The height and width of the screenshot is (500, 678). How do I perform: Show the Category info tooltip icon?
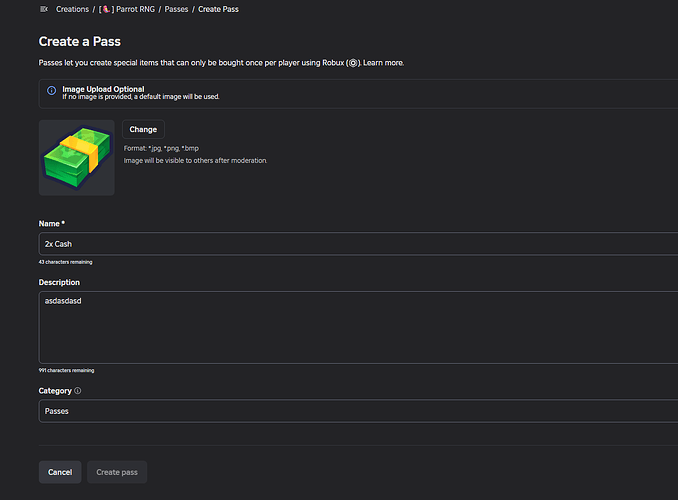[78, 391]
